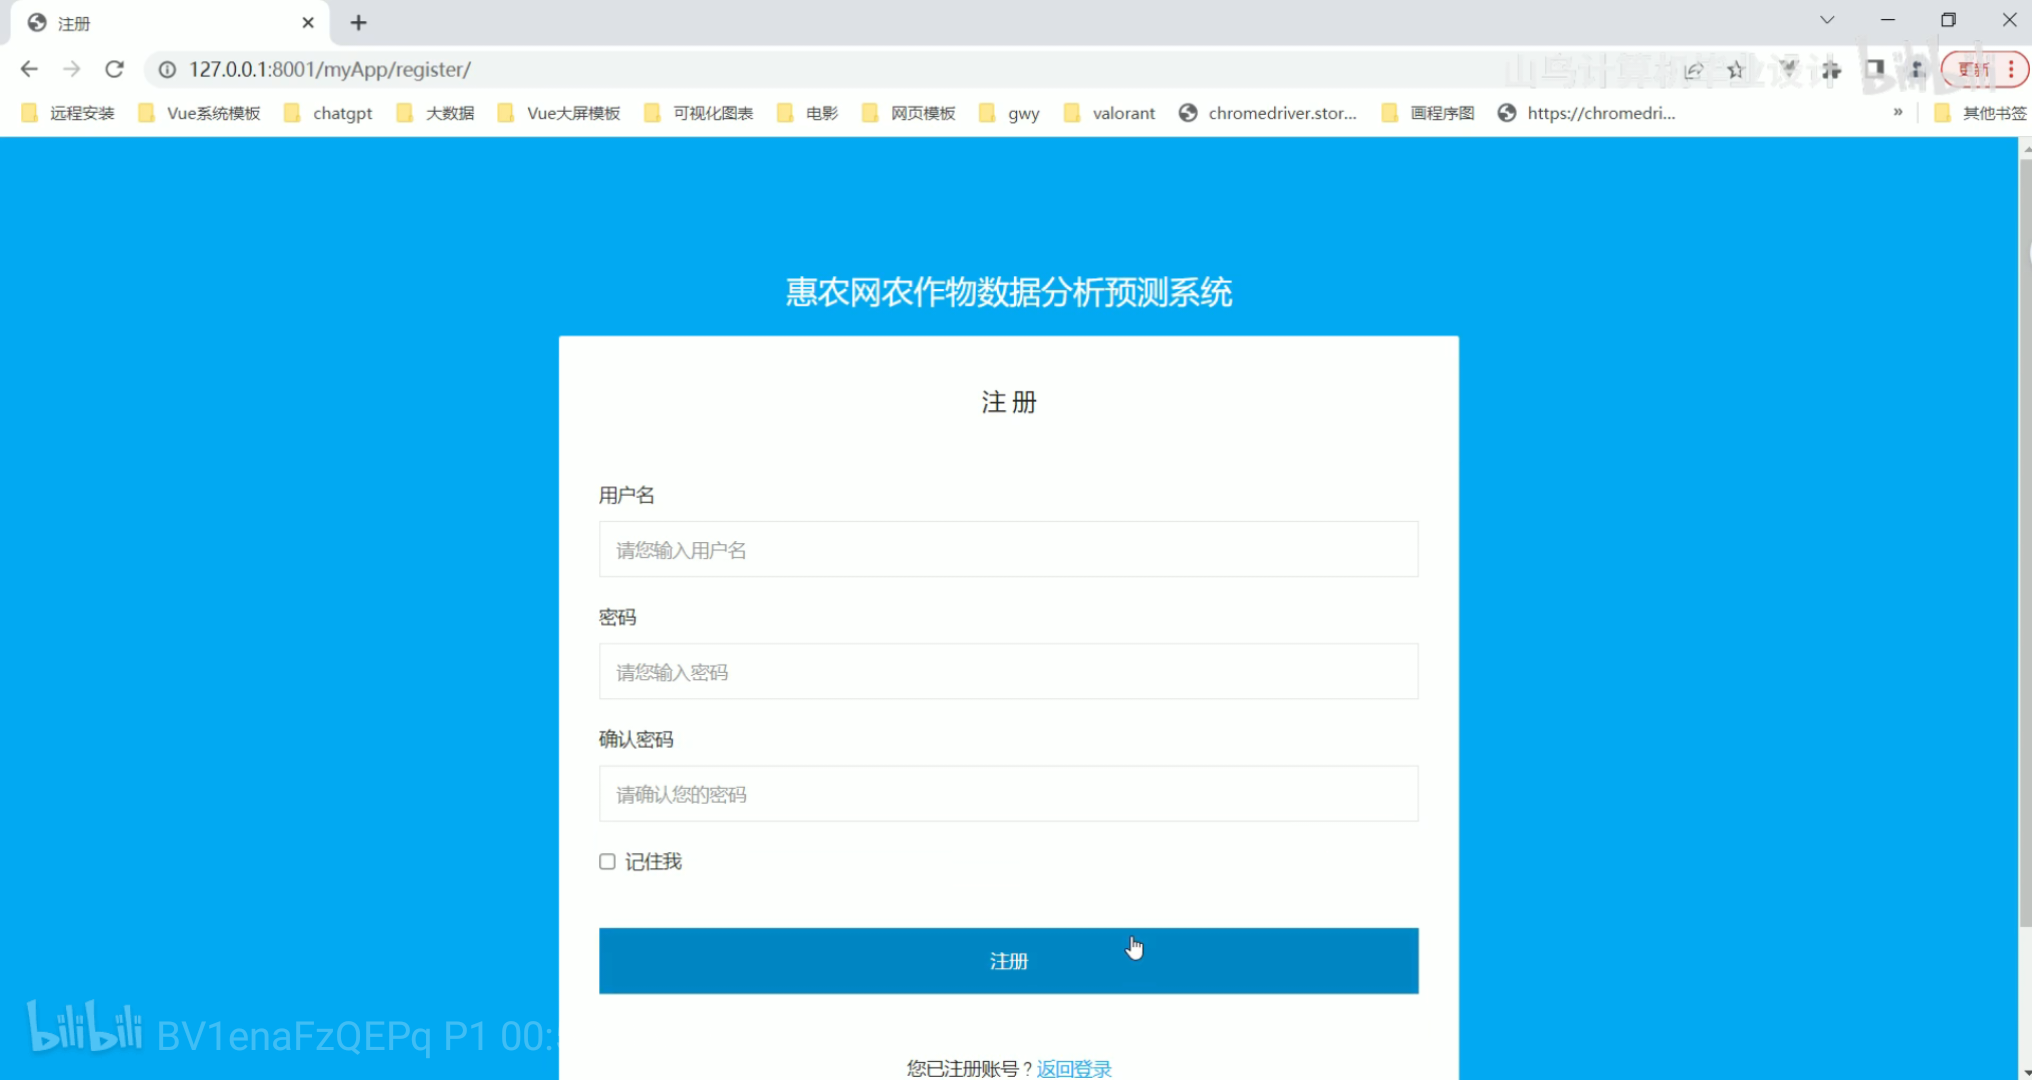This screenshot has width=2032, height=1080.
Task: Click the blue 注册 submit button
Action: coord(1008,960)
